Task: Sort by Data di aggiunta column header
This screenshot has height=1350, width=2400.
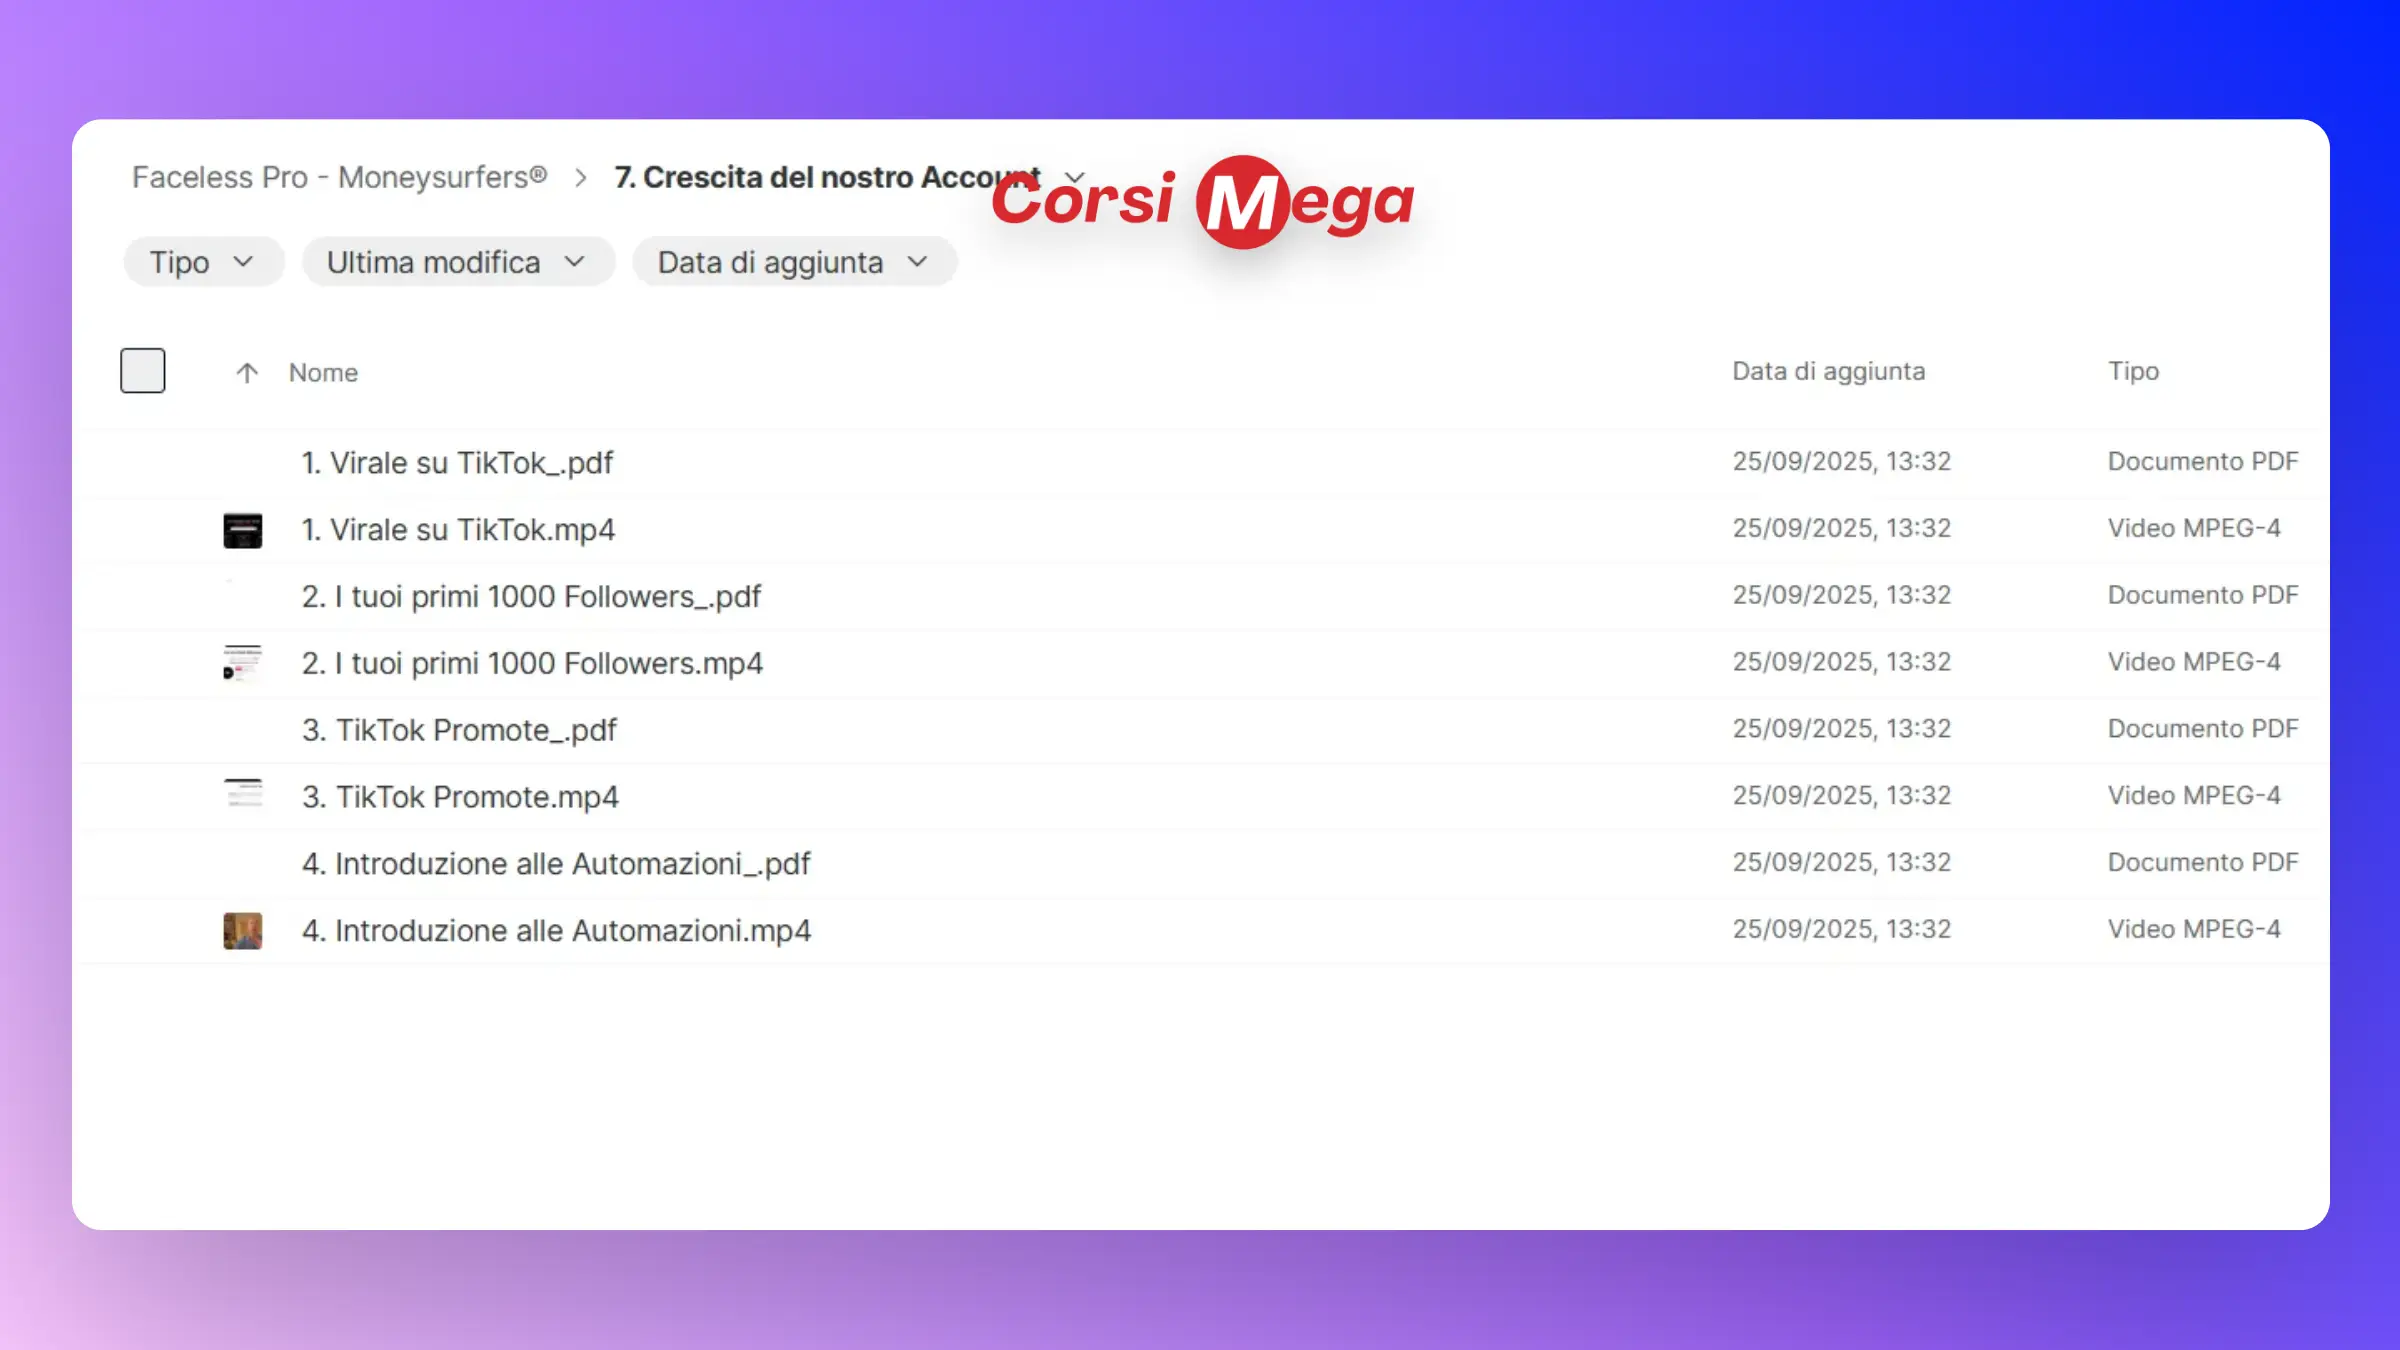Action: 1828,371
